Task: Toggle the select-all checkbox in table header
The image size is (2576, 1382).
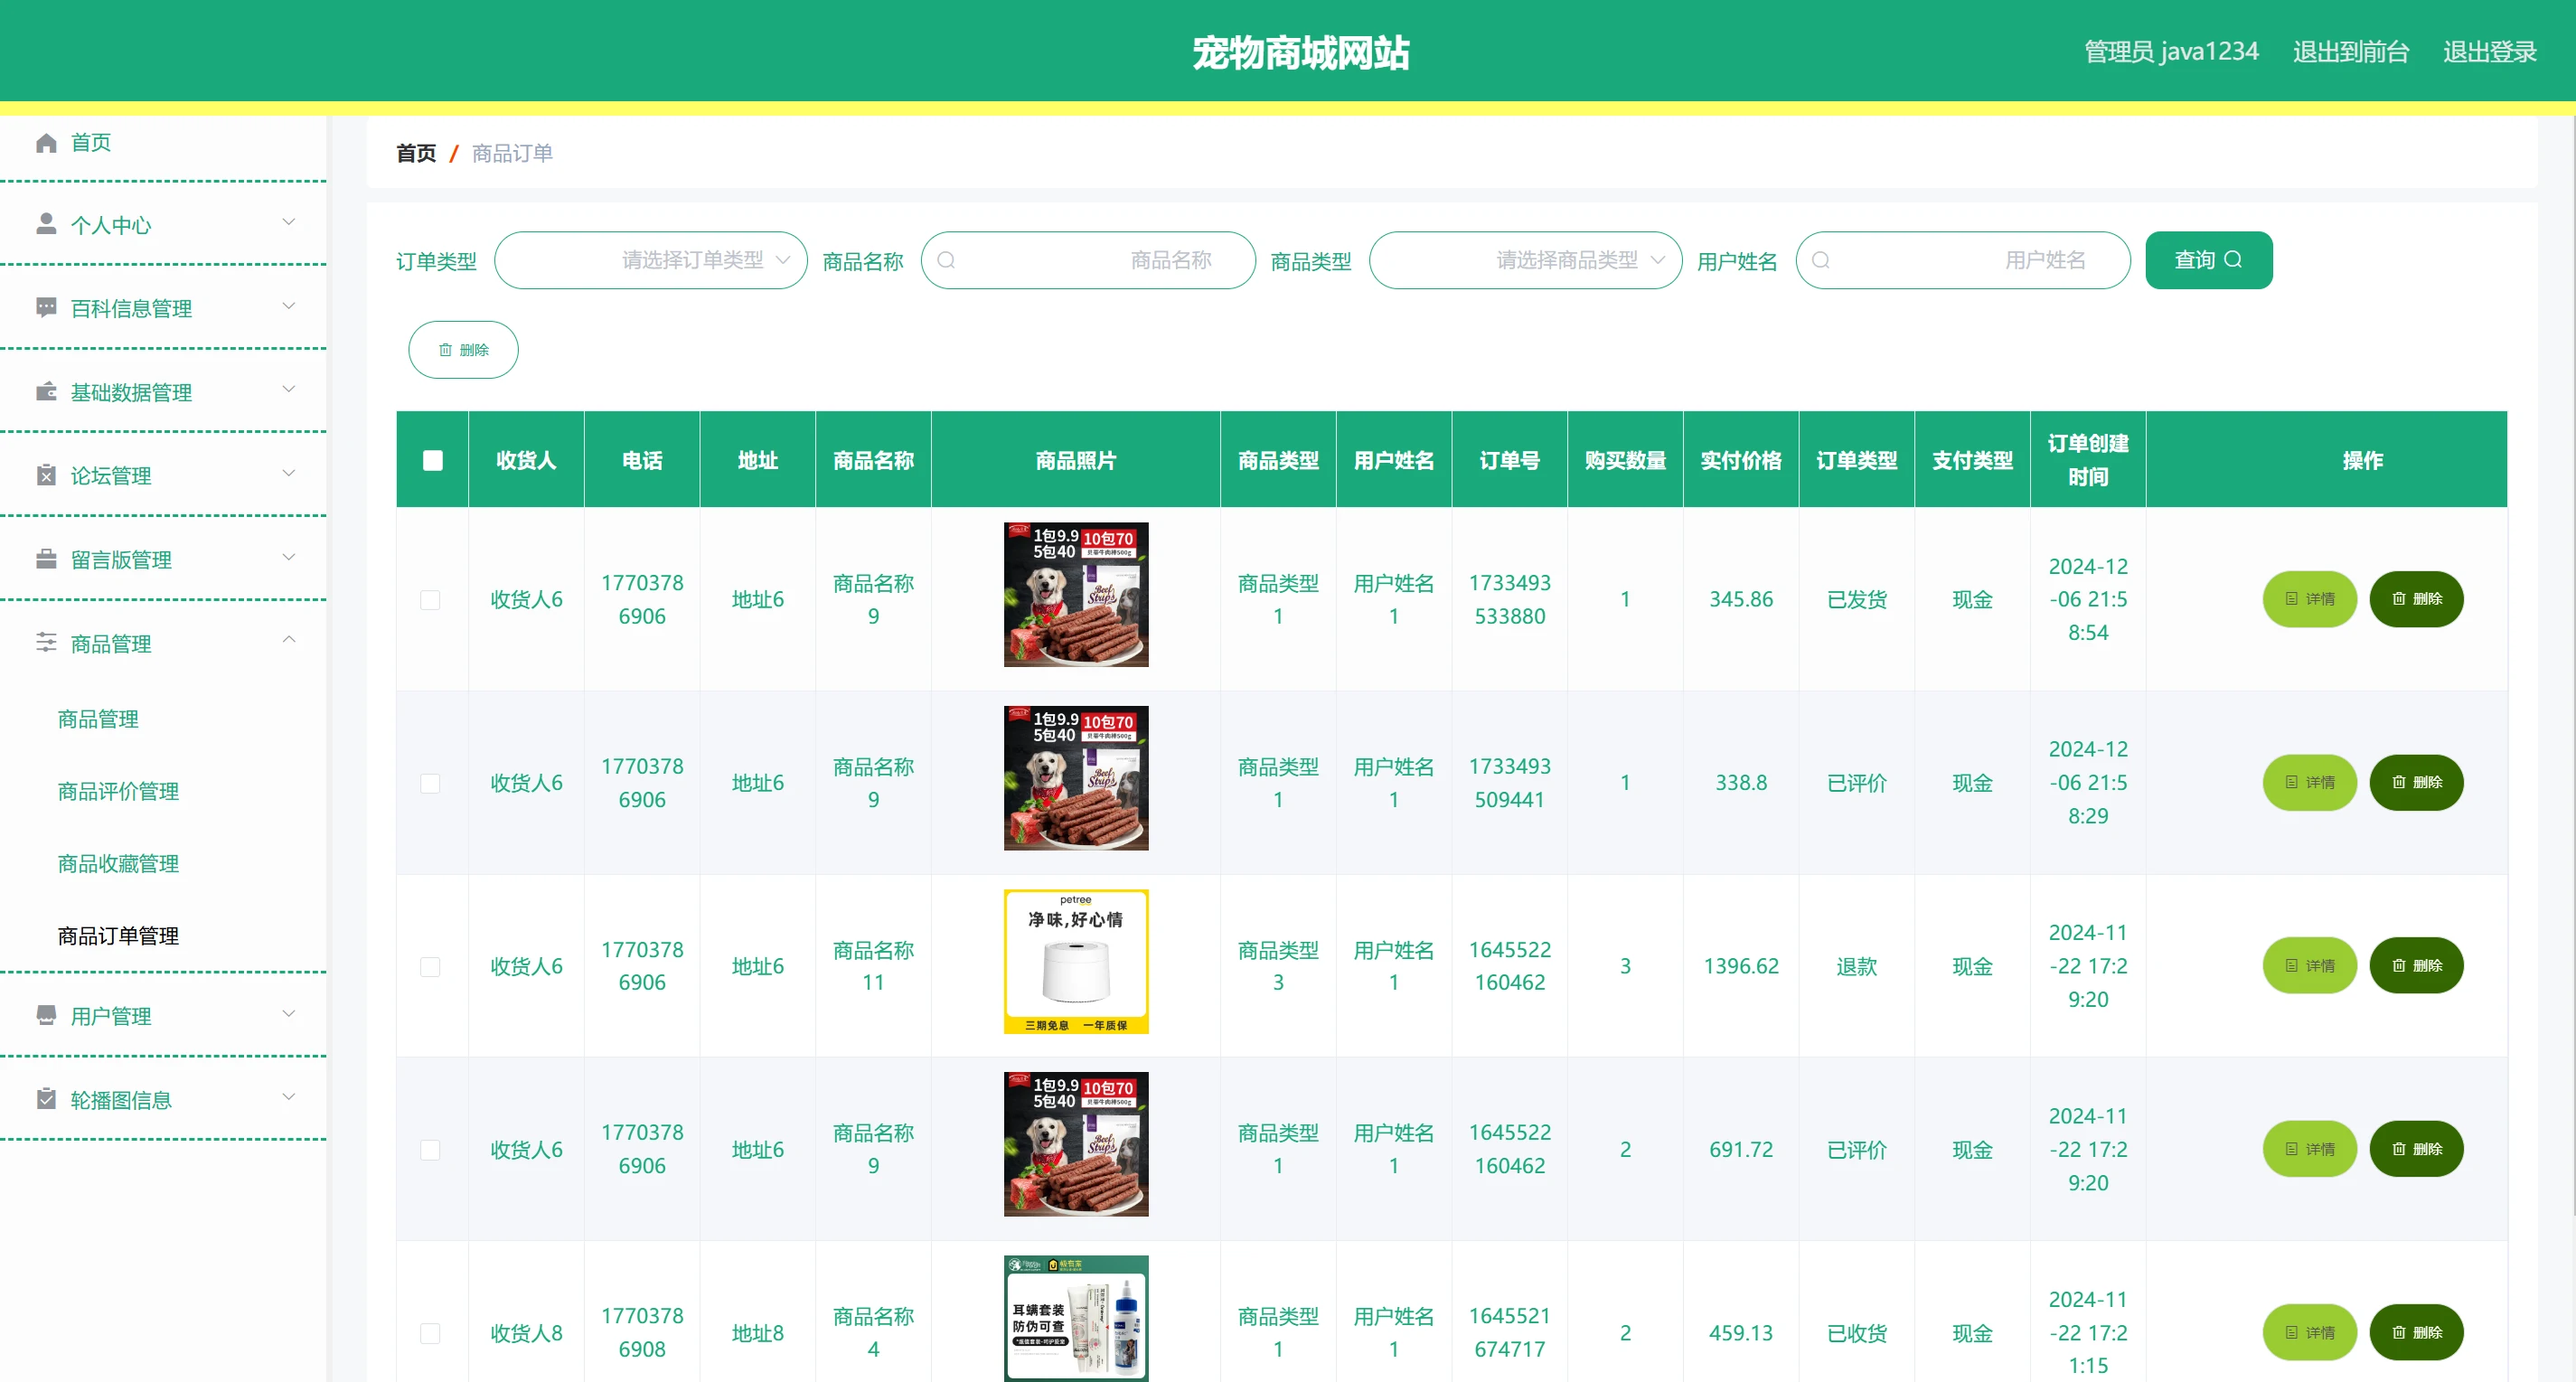Action: 432,460
